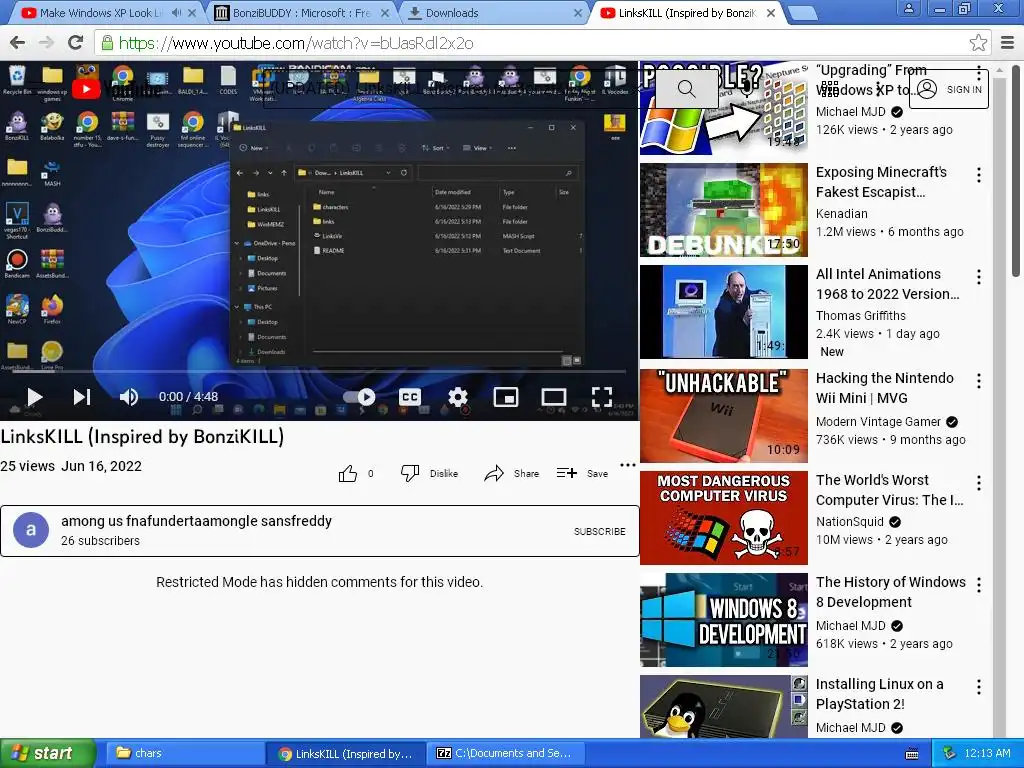Go back in browser
This screenshot has width=1024, height=768.
click(18, 42)
